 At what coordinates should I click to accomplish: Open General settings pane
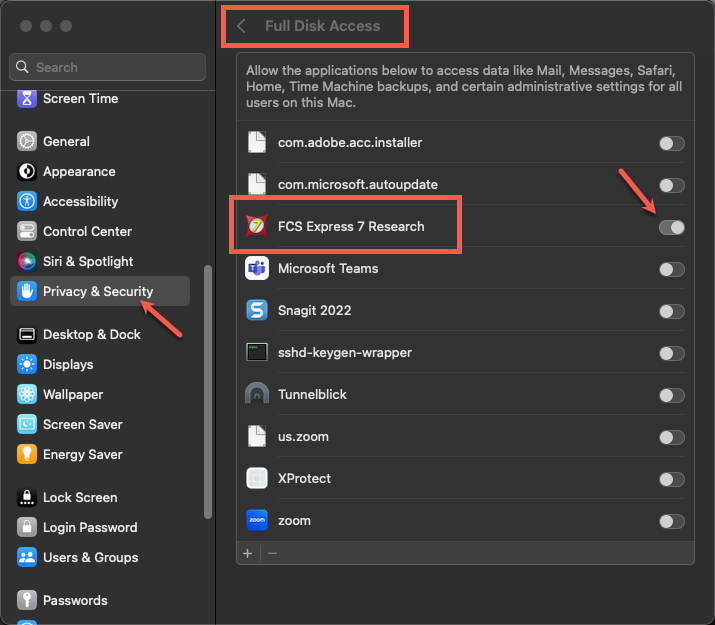tap(100, 141)
